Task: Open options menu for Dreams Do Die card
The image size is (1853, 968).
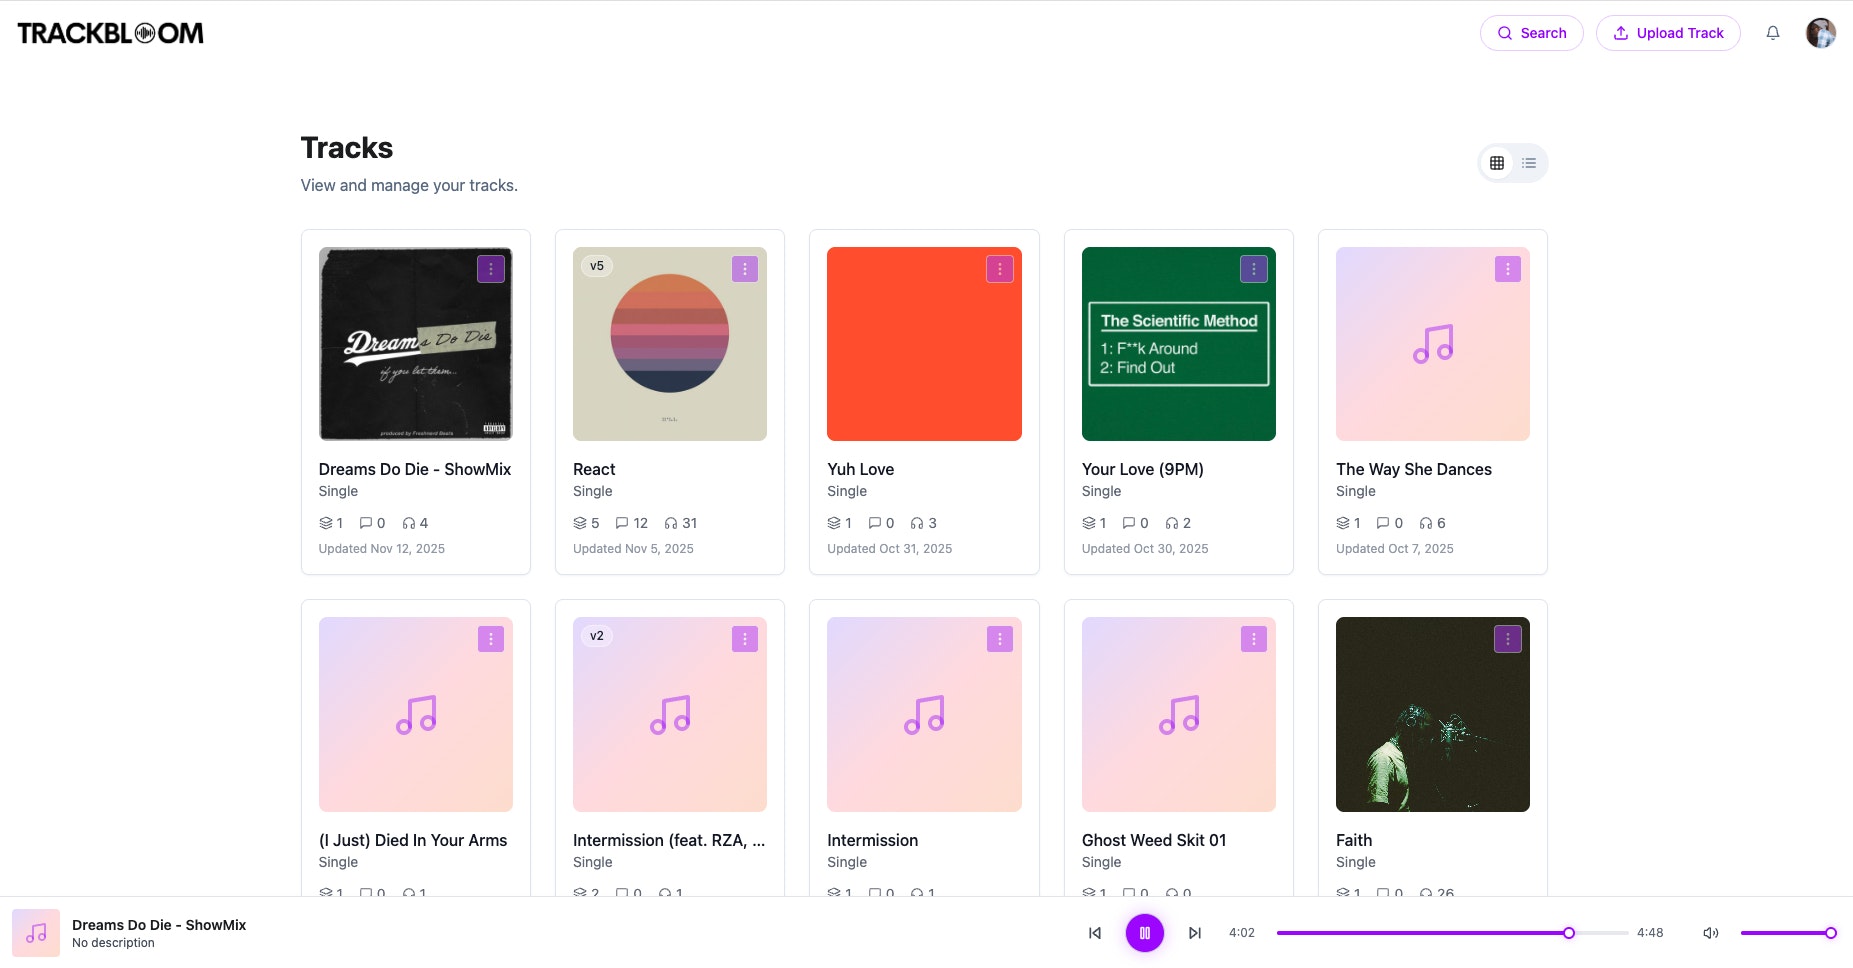Action: point(490,269)
